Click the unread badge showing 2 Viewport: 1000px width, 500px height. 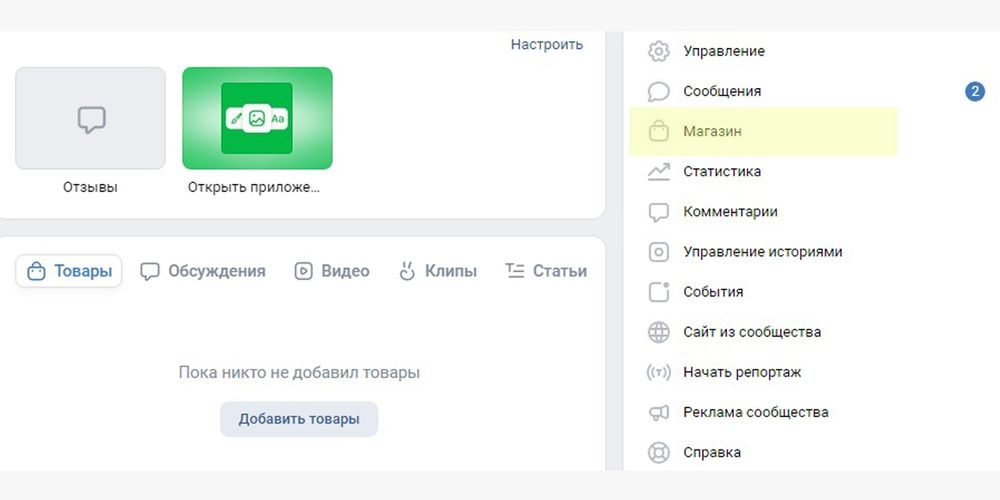pos(974,92)
